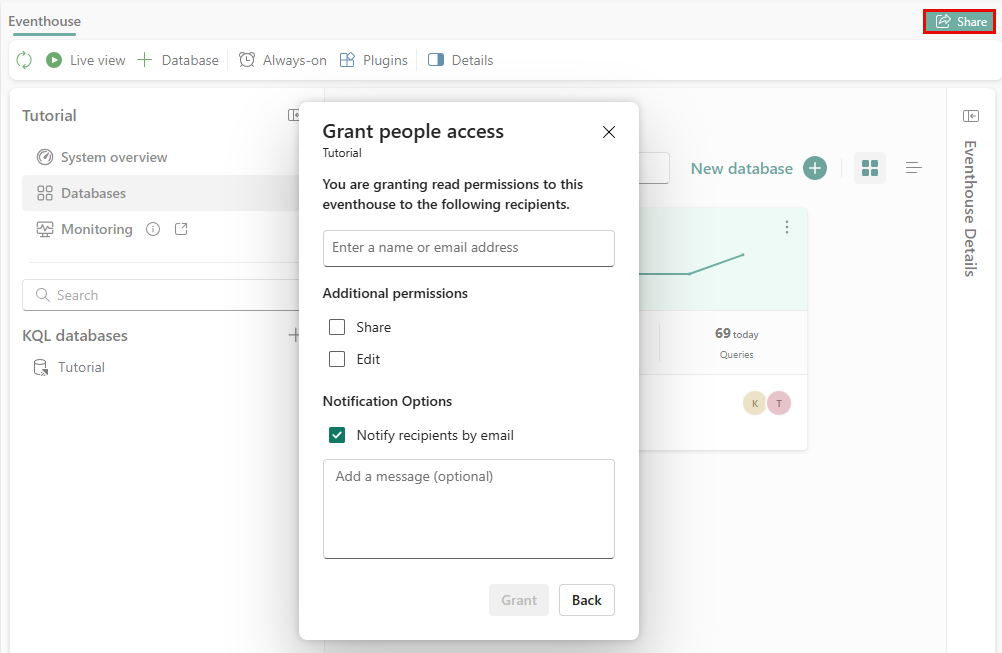Select System overview in the sidebar
This screenshot has height=653, width=1002.
point(113,157)
